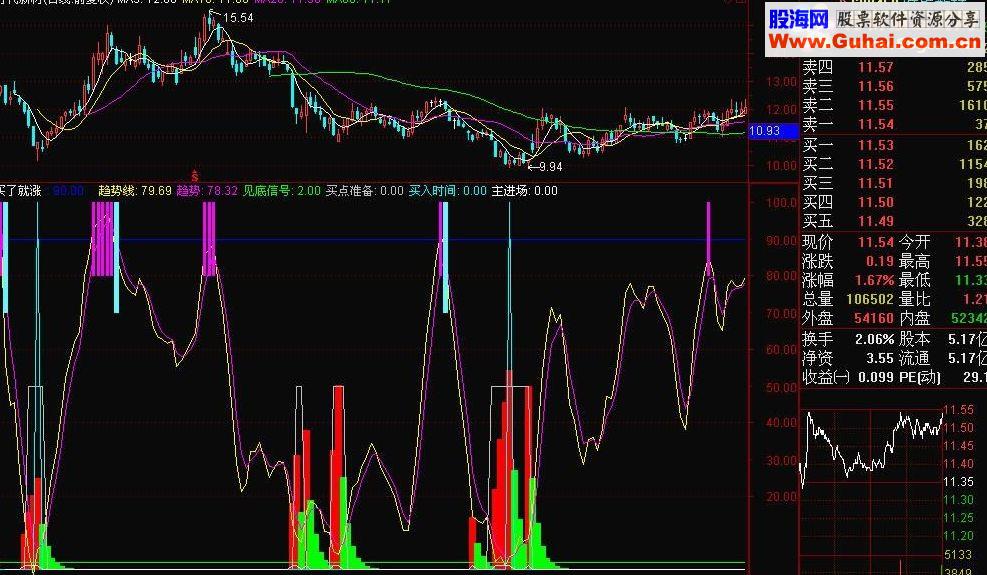Click the 总量 value 106502
This screenshot has height=575, width=987.
870,299
